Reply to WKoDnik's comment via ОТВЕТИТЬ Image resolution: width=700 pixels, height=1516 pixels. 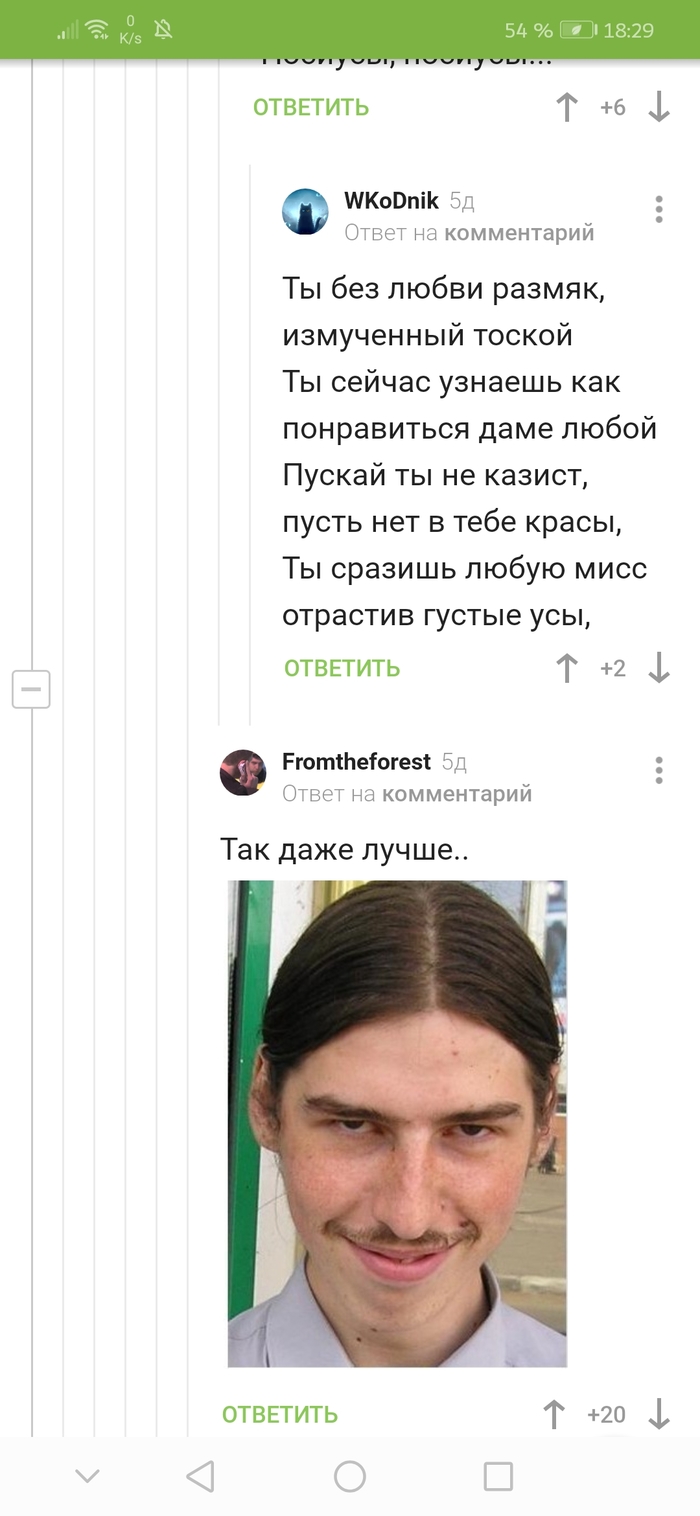[x=342, y=668]
